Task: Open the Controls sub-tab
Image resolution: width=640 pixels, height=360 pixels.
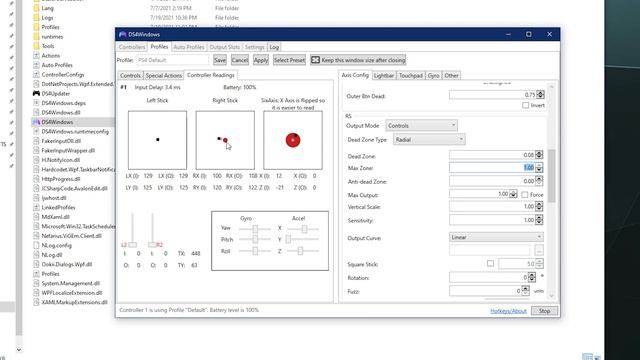Action: tap(130, 76)
